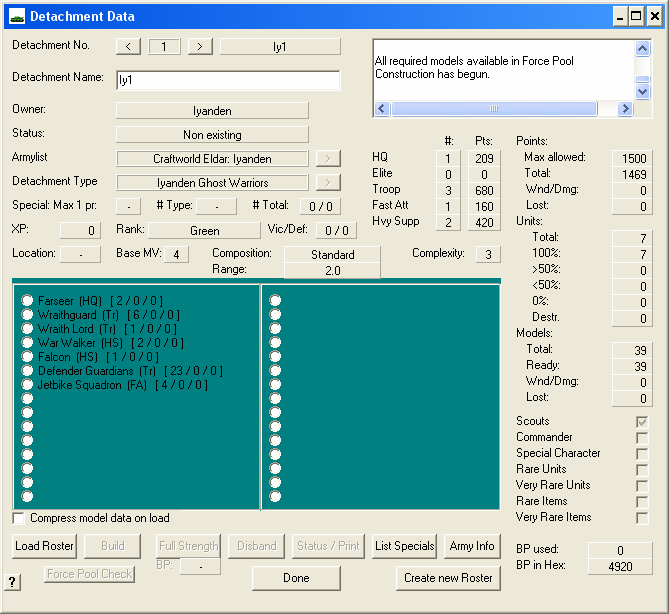Click the Army Info button
The width and height of the screenshot is (669, 614).
click(x=472, y=546)
